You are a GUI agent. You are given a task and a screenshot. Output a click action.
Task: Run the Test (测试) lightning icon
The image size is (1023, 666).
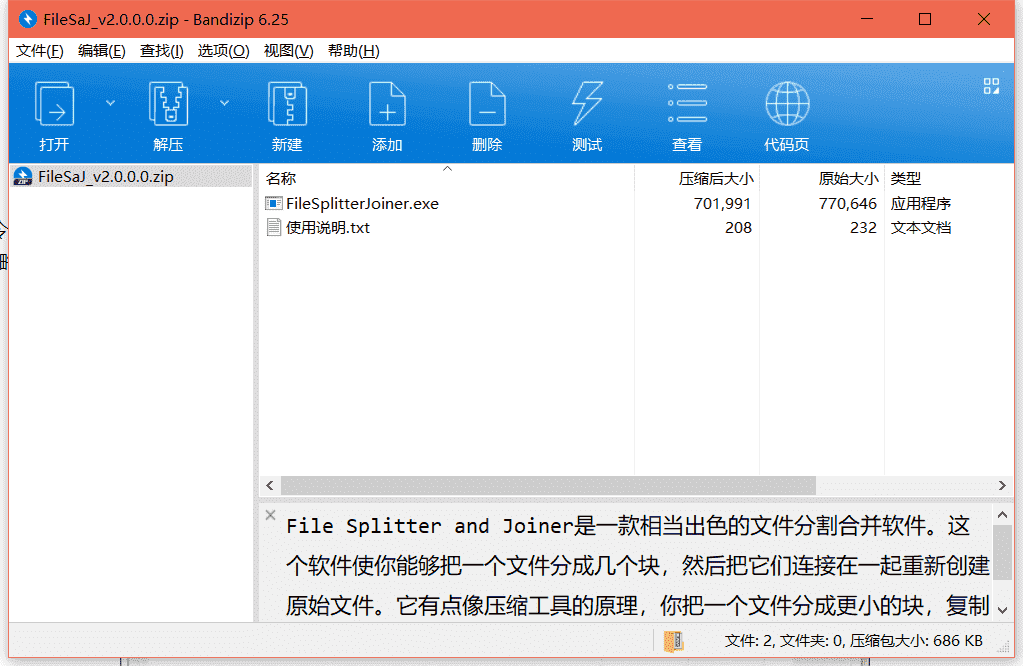587,104
